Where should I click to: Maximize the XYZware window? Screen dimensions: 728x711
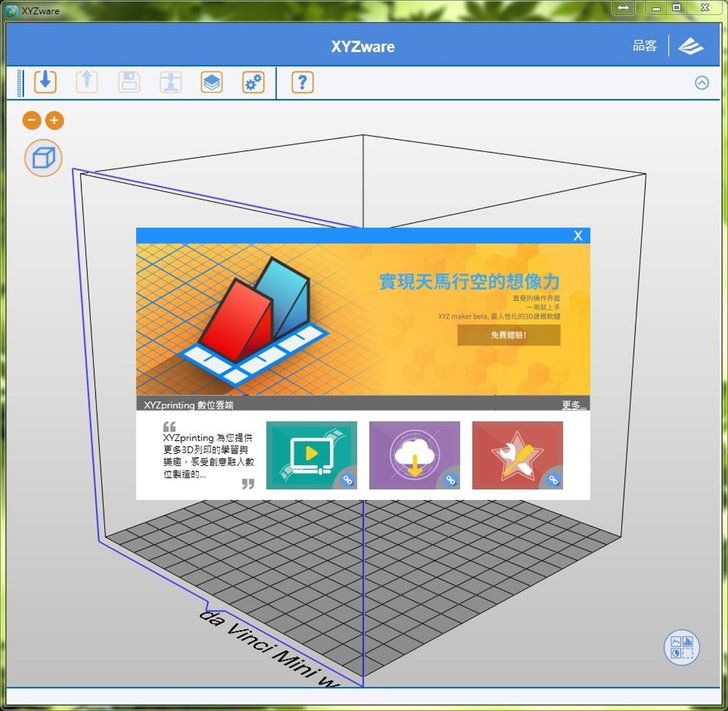tap(676, 7)
